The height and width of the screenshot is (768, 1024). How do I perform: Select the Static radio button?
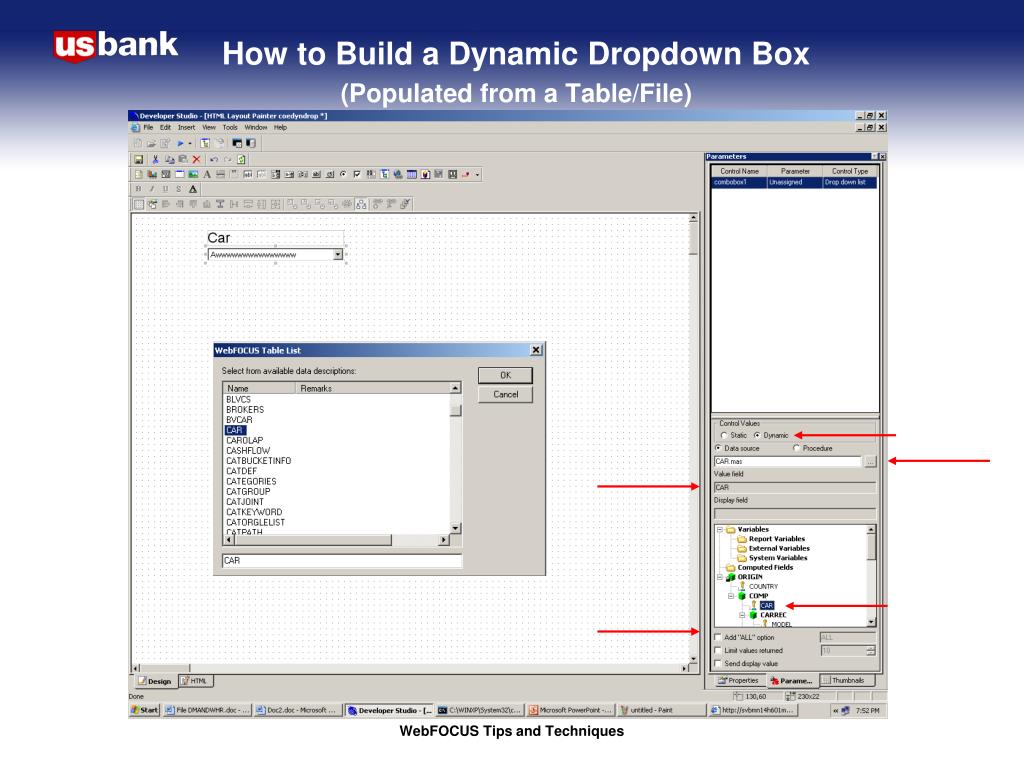coord(724,435)
